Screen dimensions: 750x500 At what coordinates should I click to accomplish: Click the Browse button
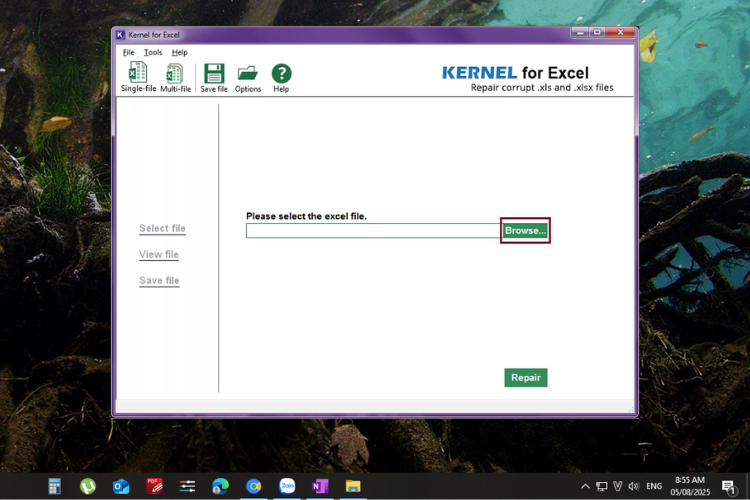(x=525, y=231)
